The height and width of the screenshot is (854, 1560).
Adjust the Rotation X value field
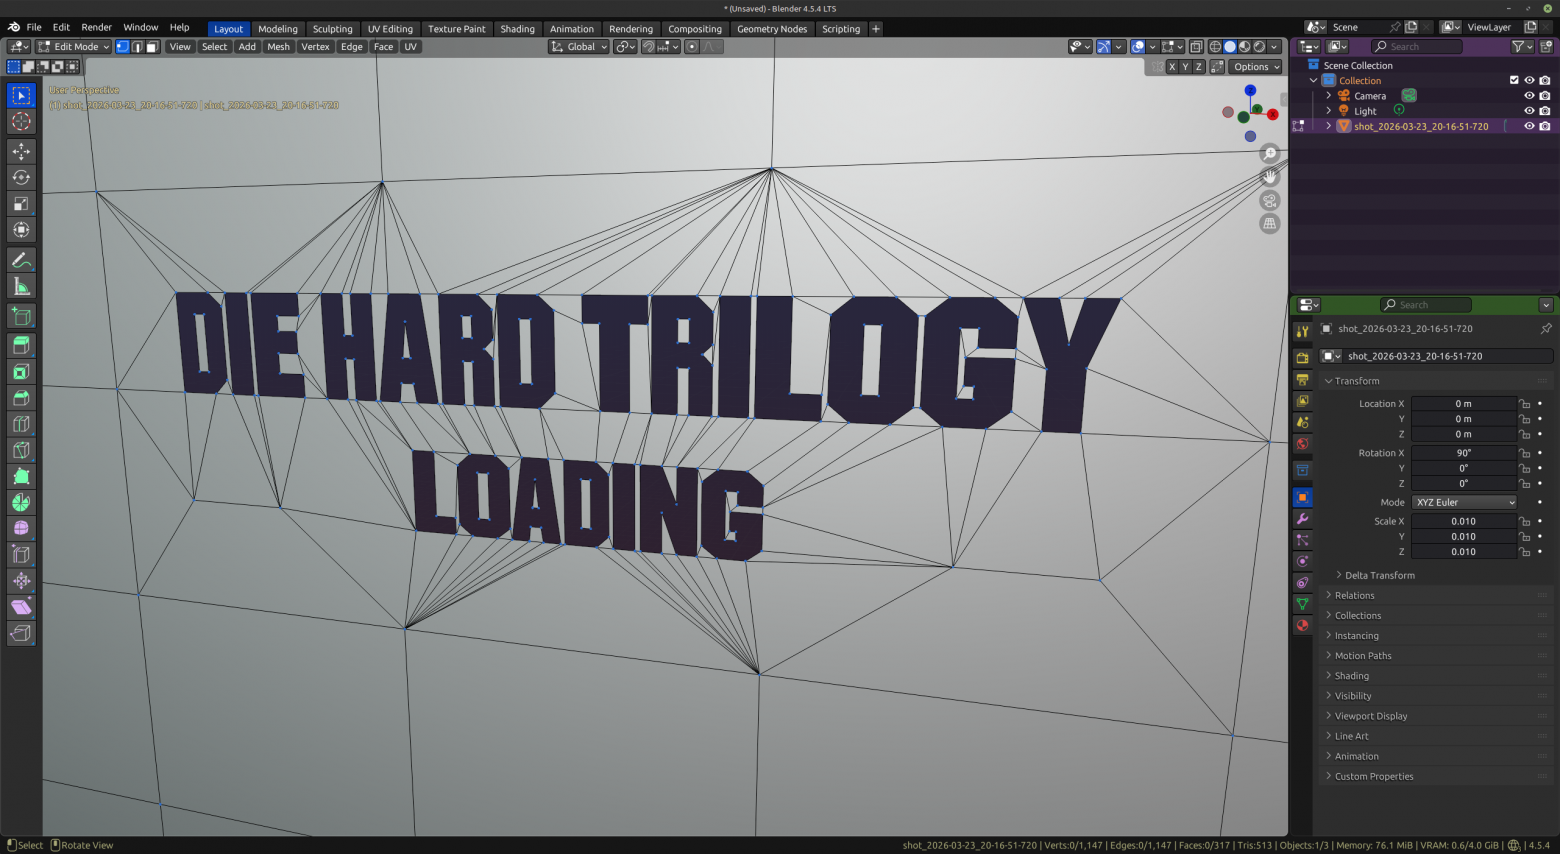coord(1464,453)
